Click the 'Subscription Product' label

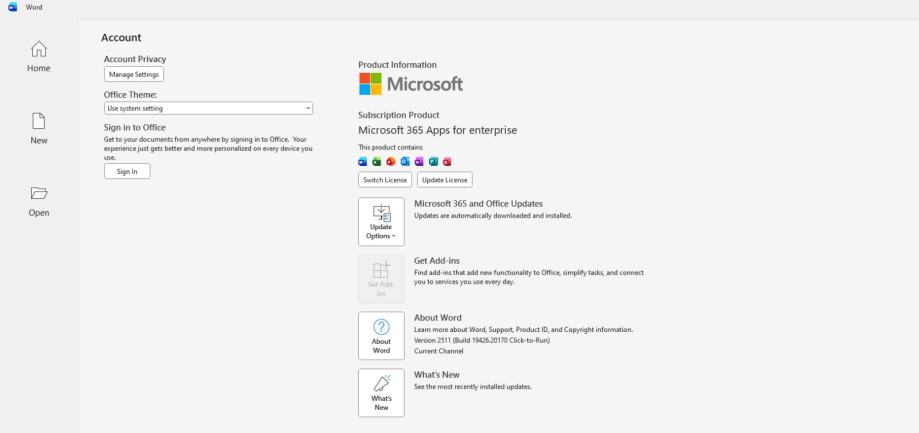coord(399,115)
